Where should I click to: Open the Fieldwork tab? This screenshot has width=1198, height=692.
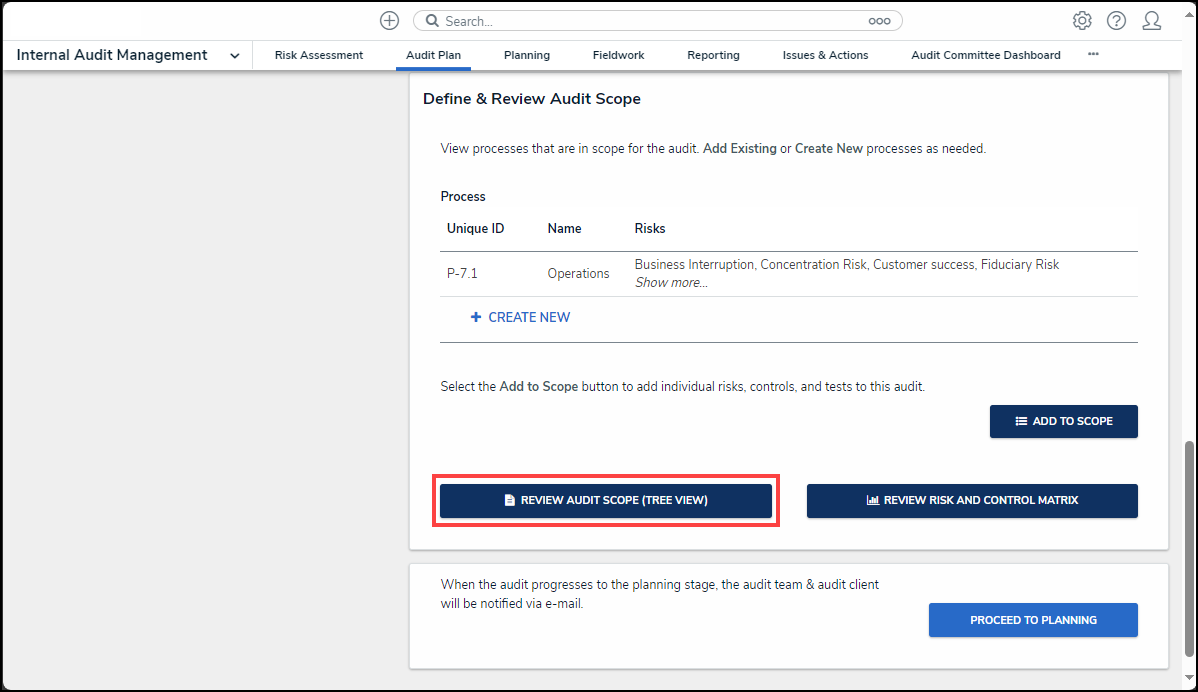[x=618, y=56]
